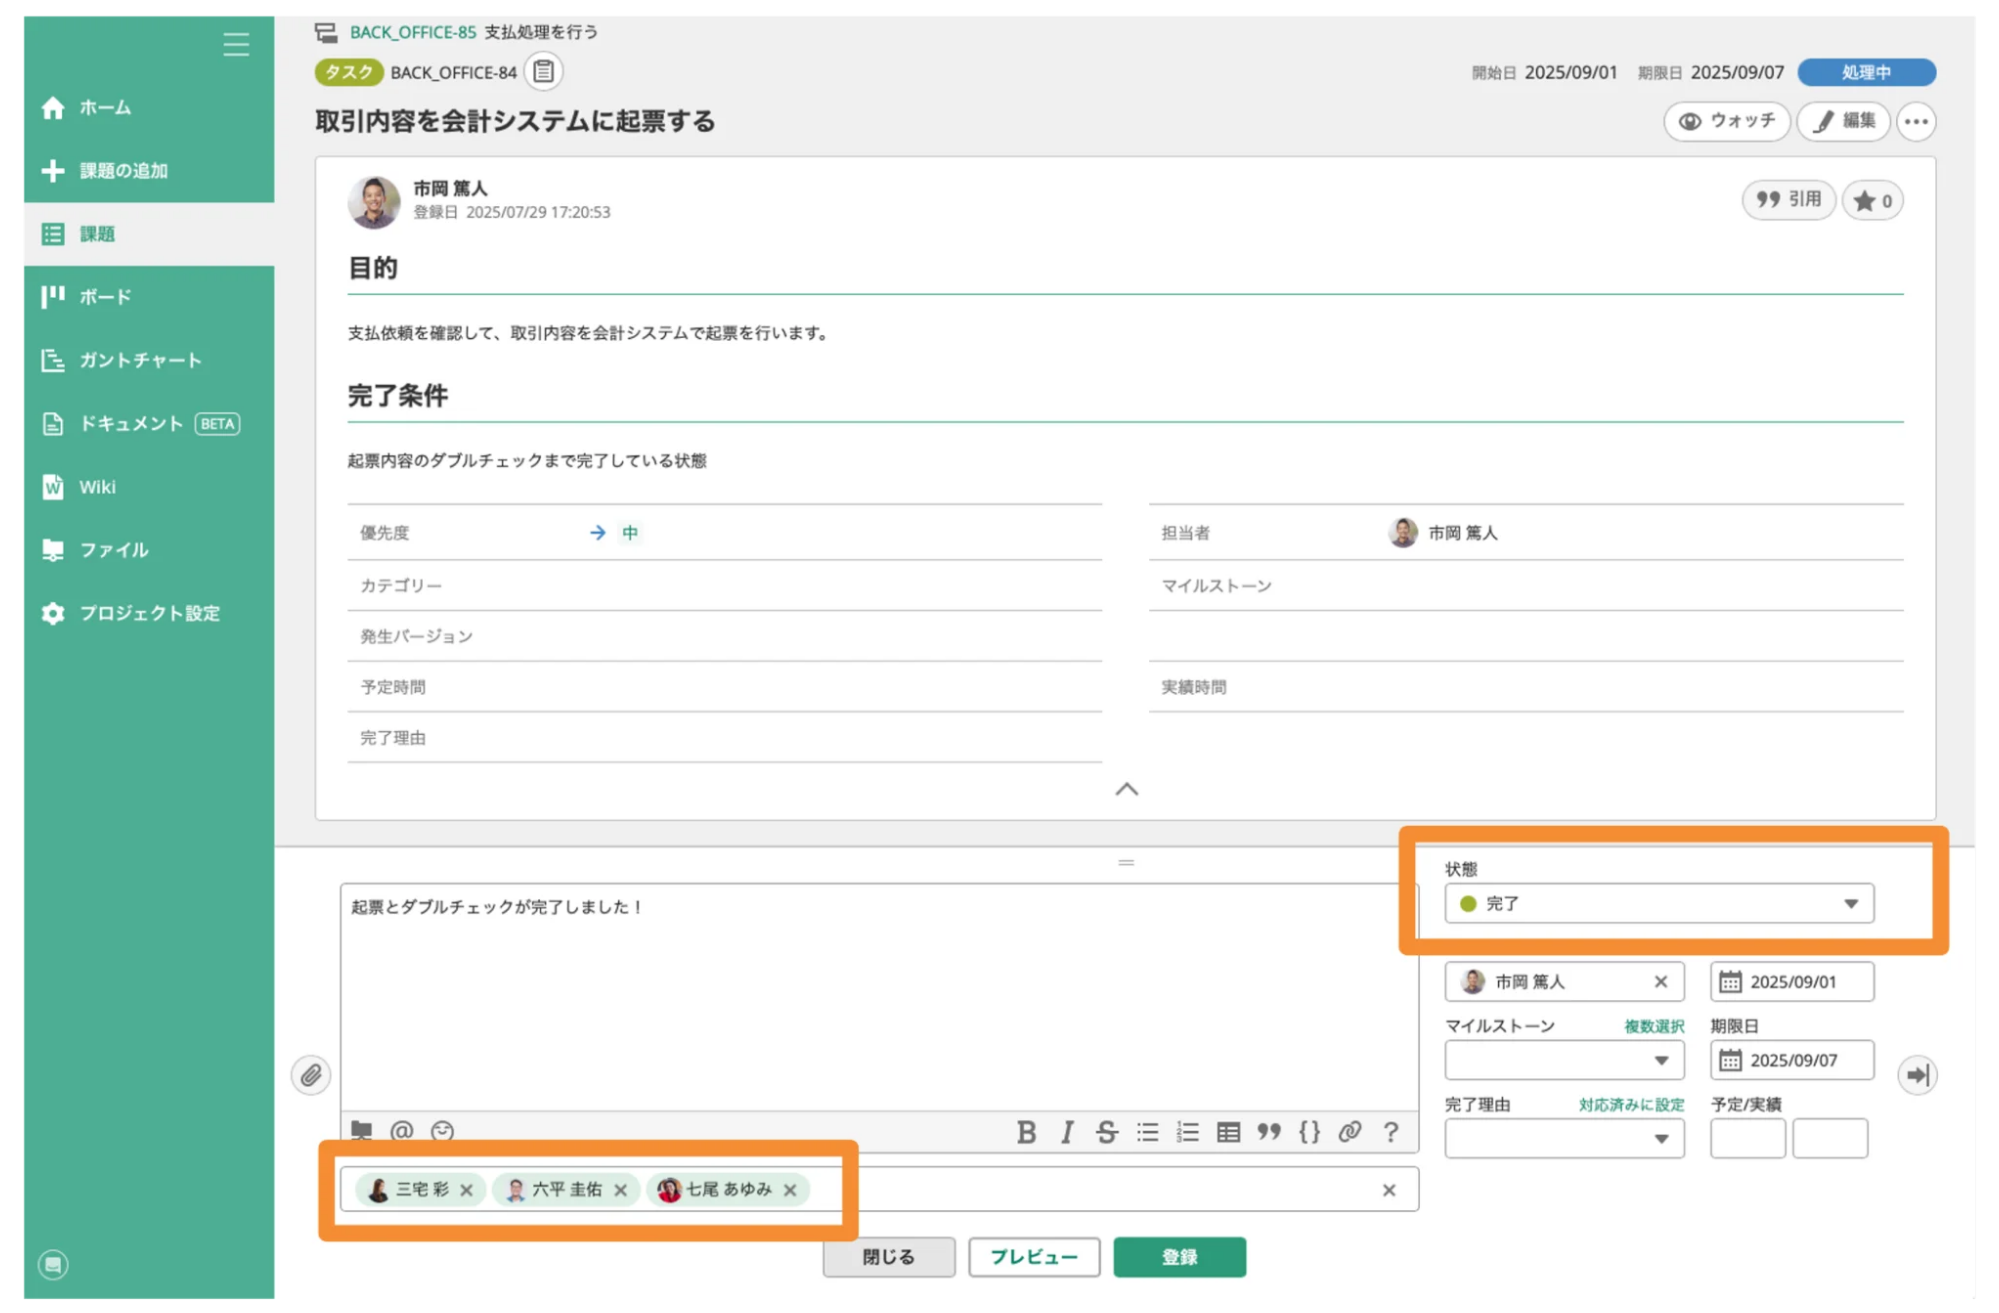Insert a quote block
Image resolution: width=1999 pixels, height=1313 pixels.
click(x=1269, y=1132)
